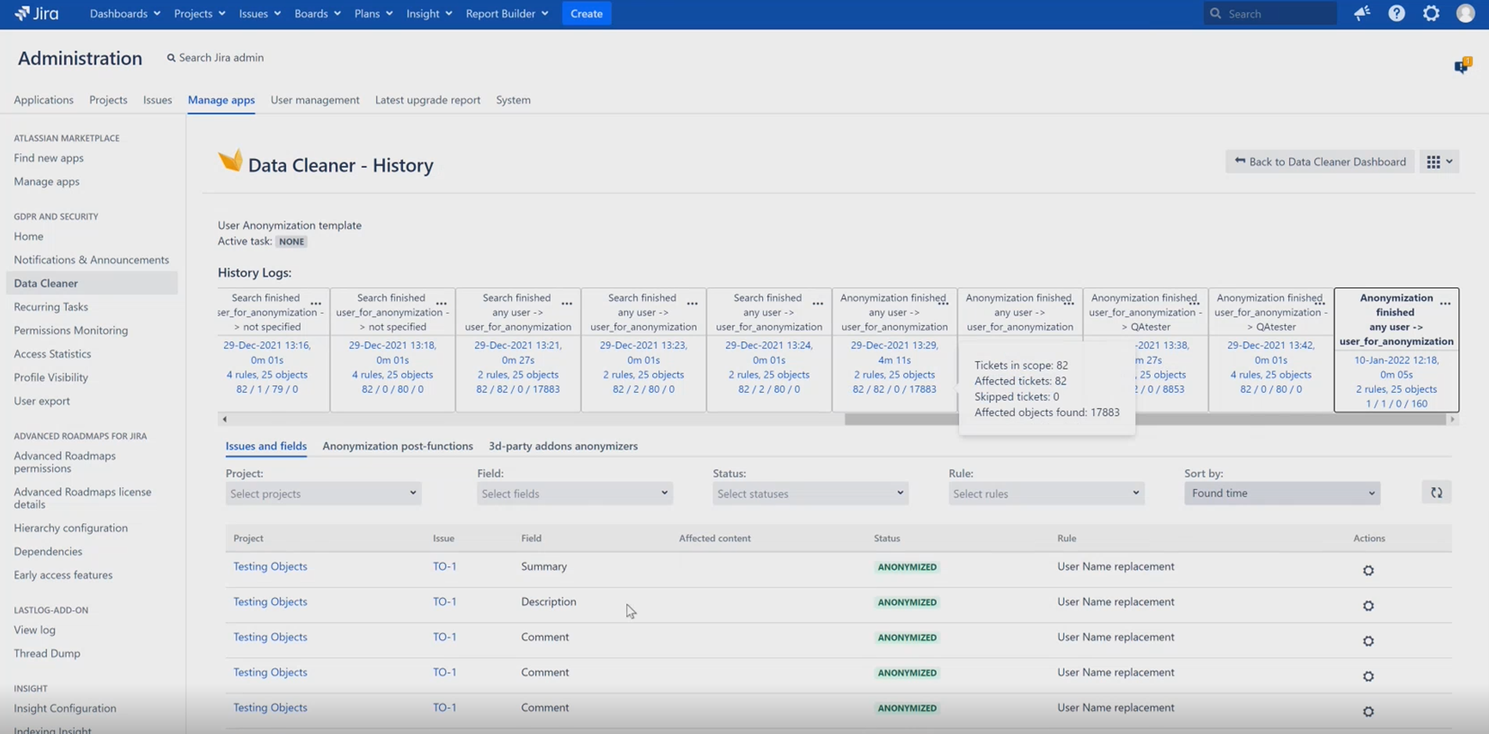The width and height of the screenshot is (1489, 734).
Task: Expand the app grid view dropdown
Action: click(1439, 161)
